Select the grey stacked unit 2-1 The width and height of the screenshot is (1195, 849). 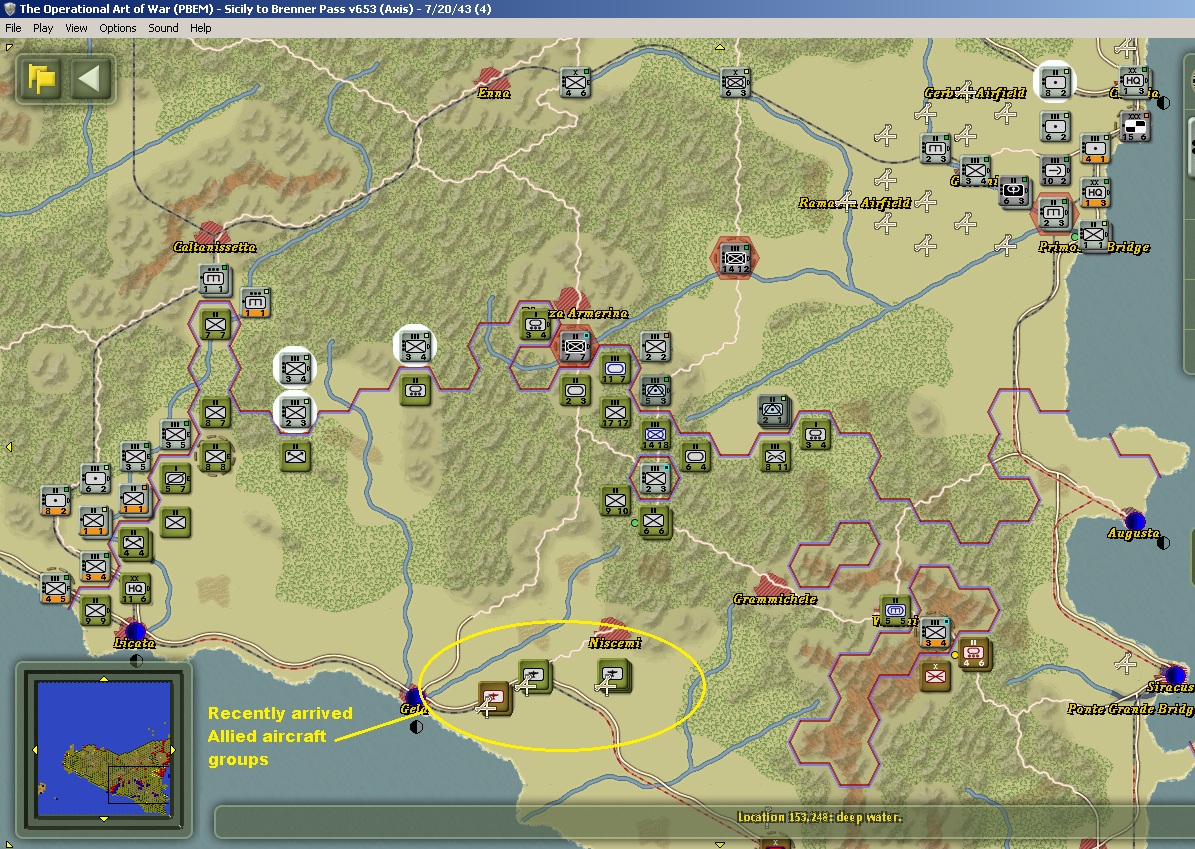point(774,411)
